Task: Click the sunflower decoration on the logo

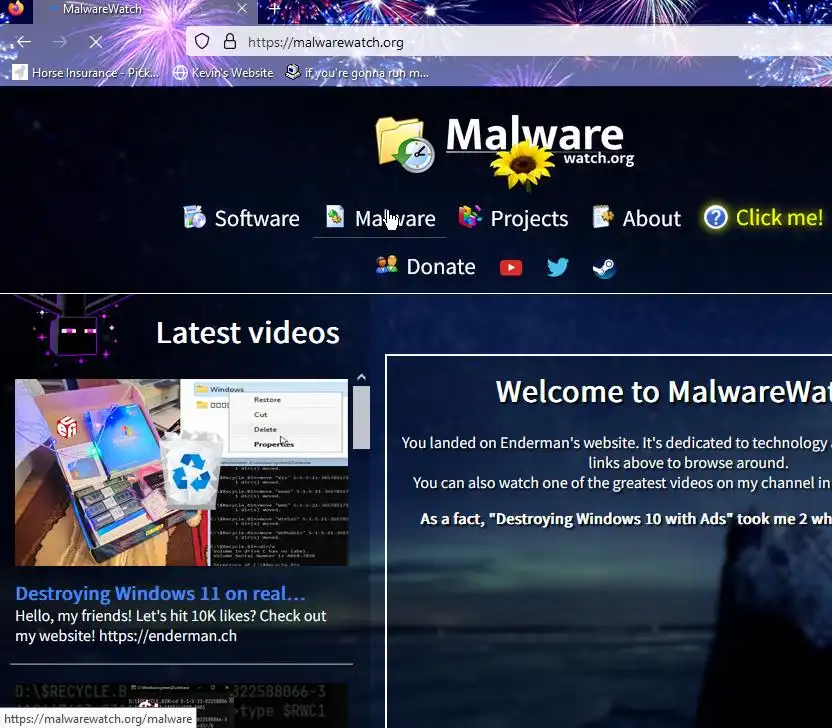Action: pyautogui.click(x=523, y=166)
